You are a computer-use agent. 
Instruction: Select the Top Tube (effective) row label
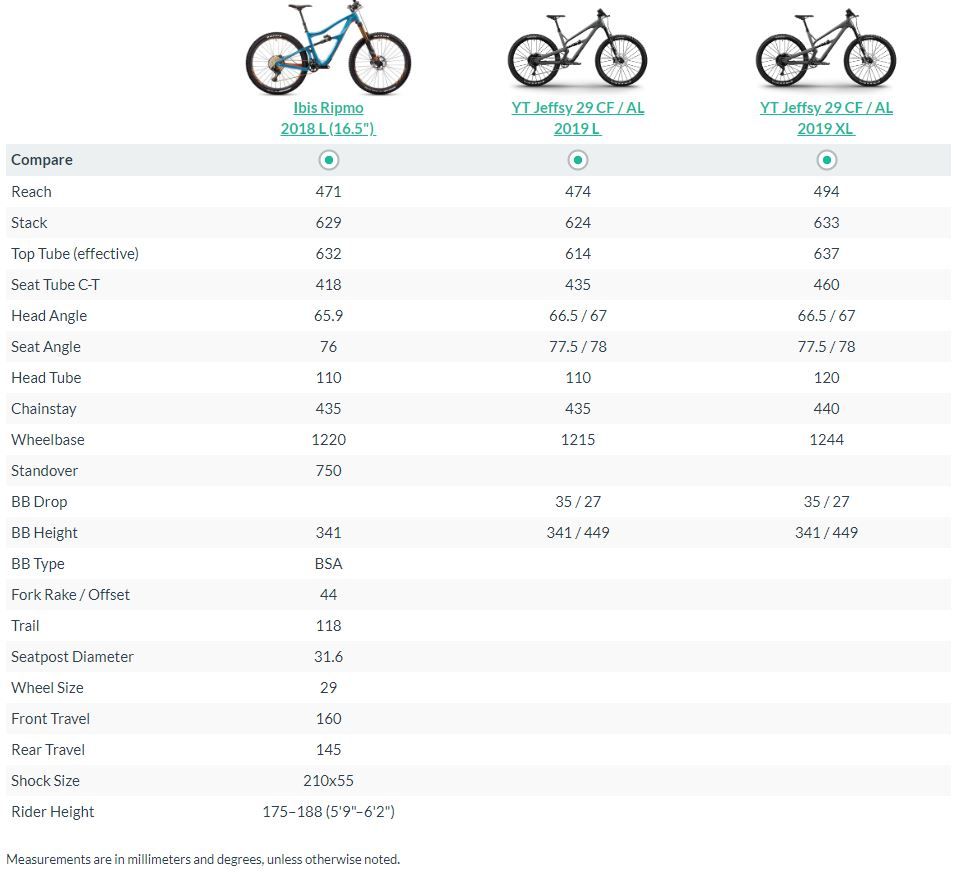click(x=75, y=253)
